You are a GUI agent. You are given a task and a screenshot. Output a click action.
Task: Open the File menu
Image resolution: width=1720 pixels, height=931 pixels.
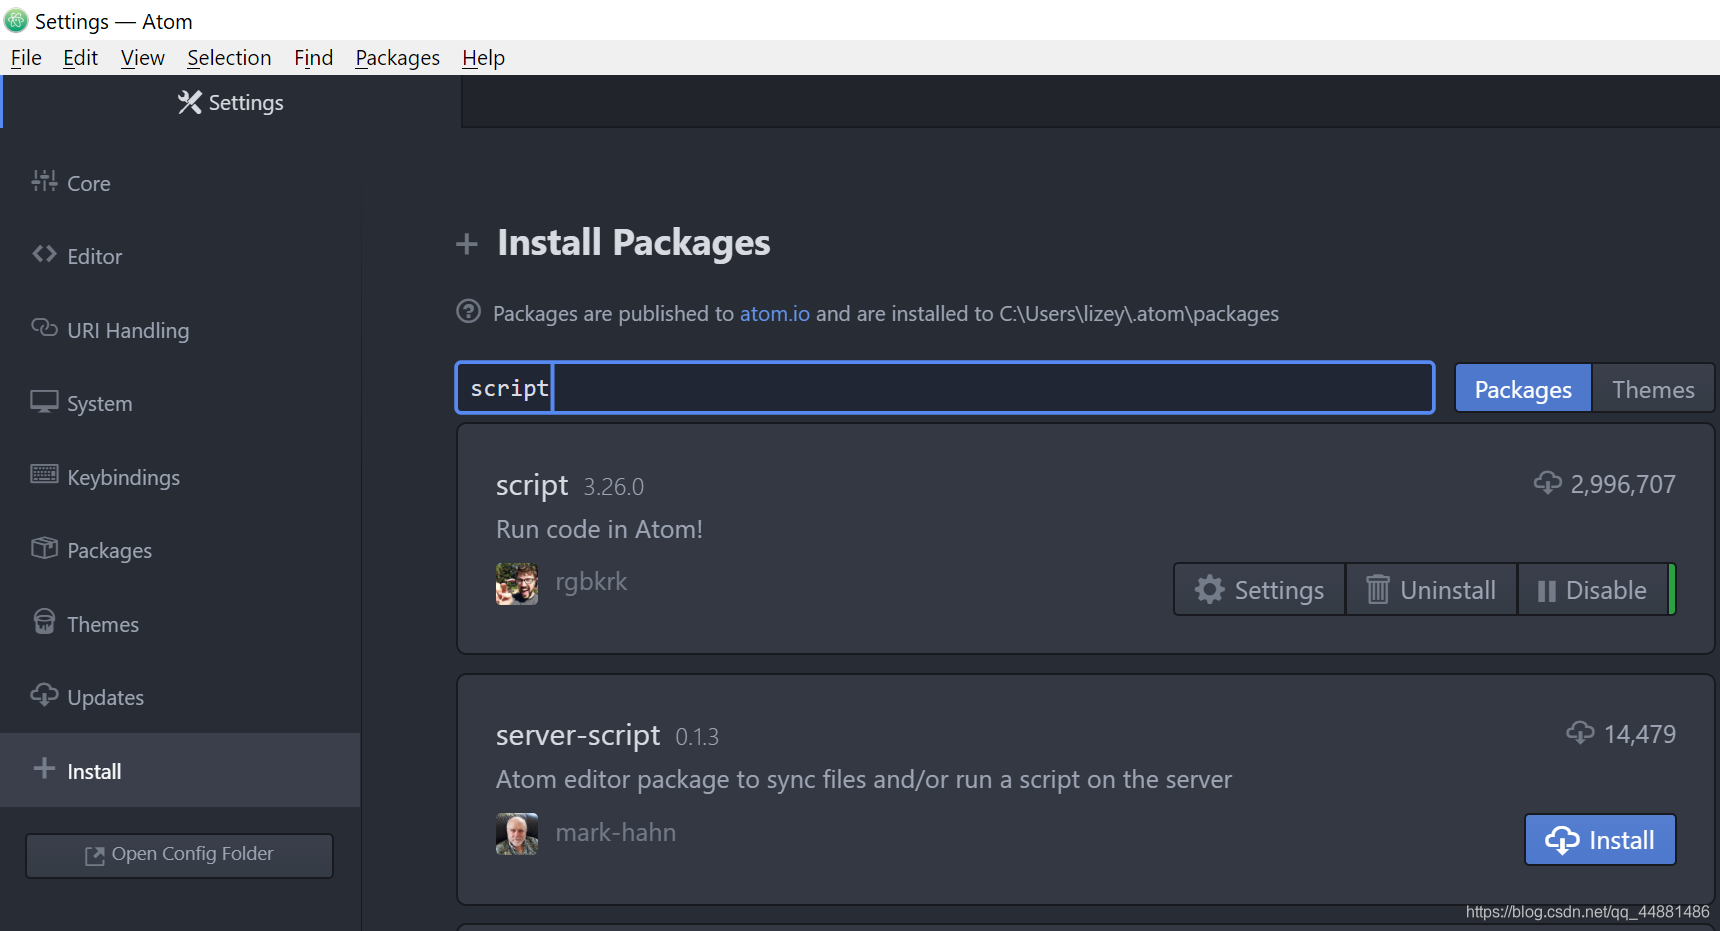26,58
